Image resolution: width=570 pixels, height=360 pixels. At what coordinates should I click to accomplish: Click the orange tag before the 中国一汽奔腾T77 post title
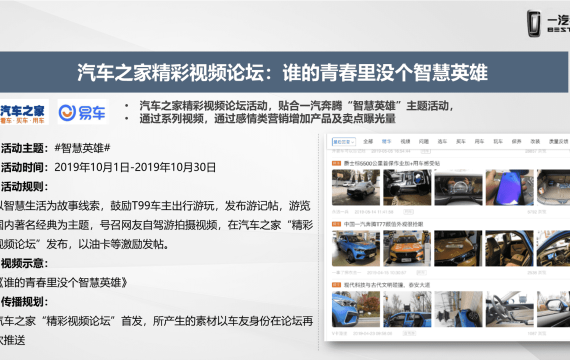(336, 224)
